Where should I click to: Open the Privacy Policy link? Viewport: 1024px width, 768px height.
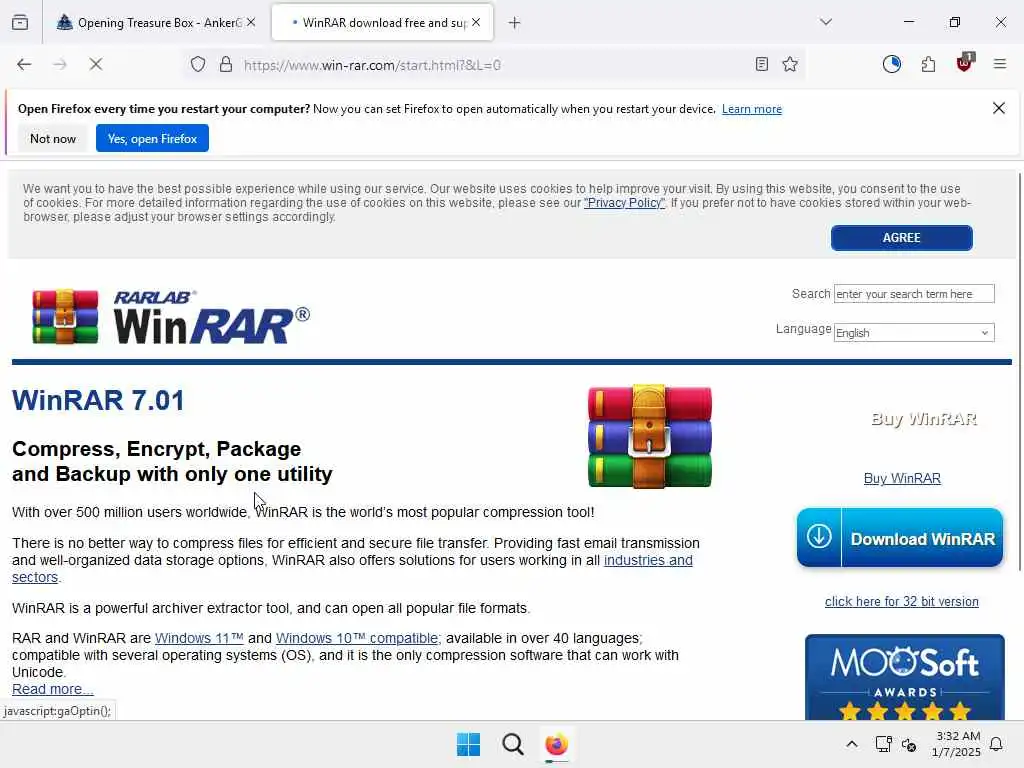[x=624, y=202]
